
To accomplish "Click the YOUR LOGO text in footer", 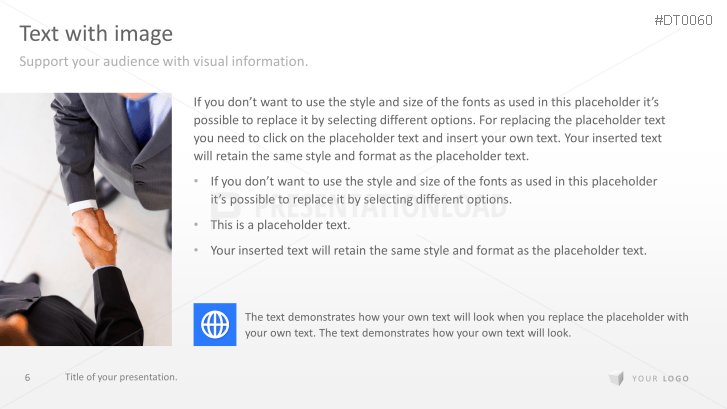I will pos(660,378).
